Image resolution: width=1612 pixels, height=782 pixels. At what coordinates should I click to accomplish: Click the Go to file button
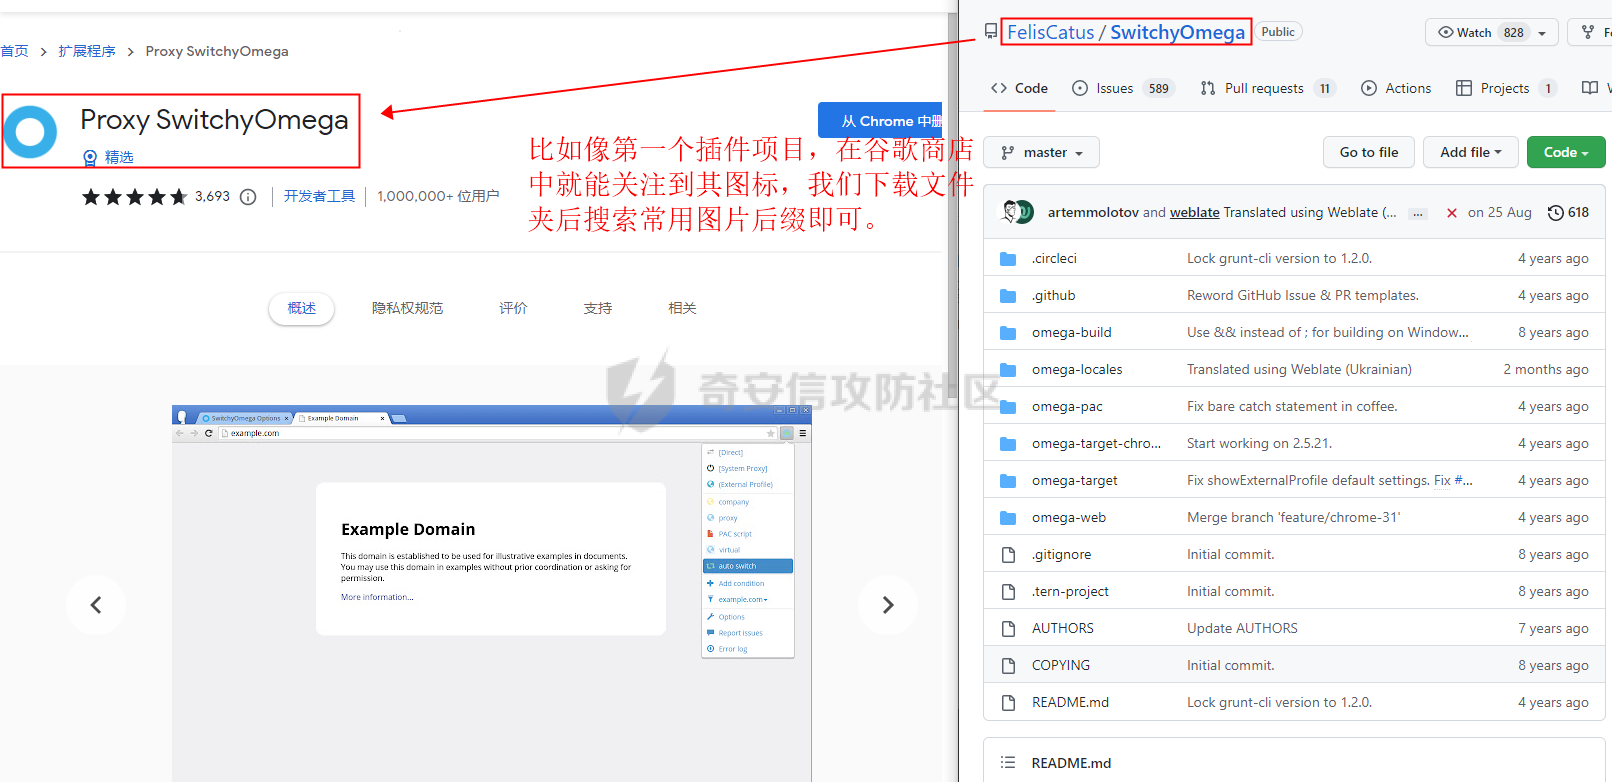1368,152
